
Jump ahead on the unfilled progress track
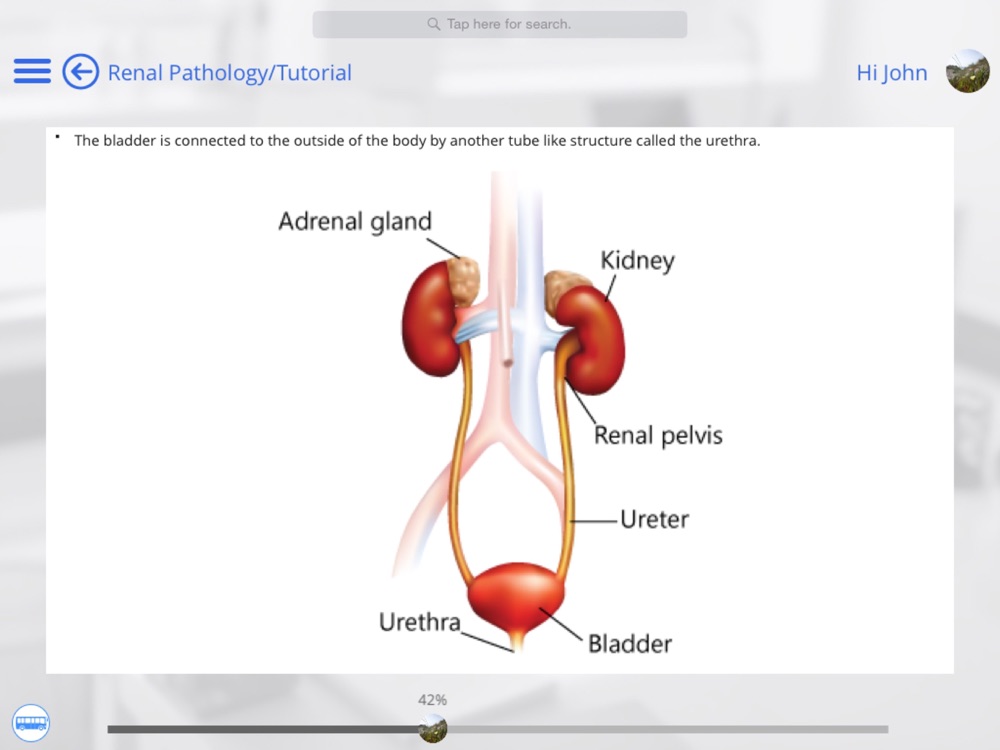click(x=668, y=729)
